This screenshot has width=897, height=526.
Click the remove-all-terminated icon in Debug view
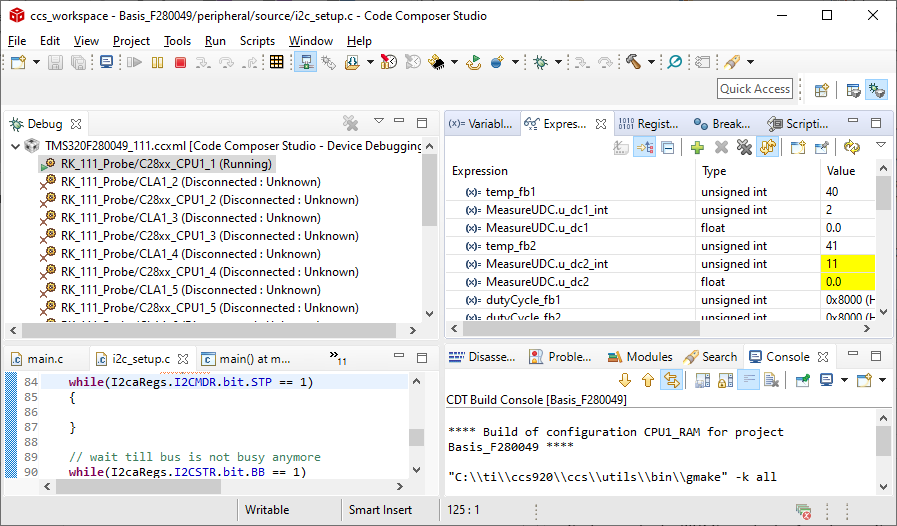[350, 123]
